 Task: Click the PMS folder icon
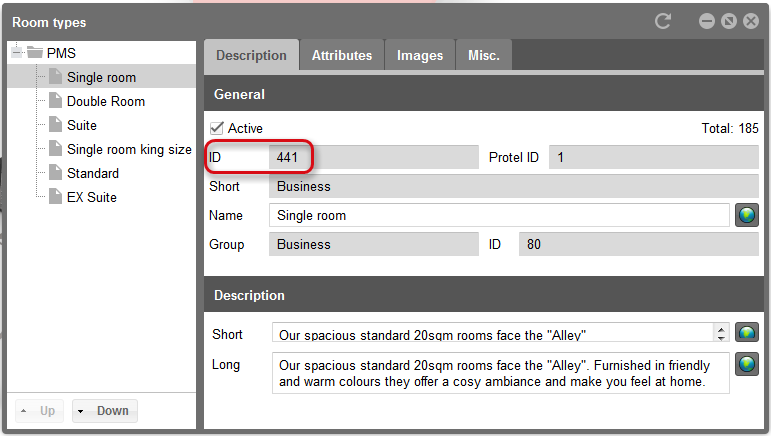coord(34,52)
